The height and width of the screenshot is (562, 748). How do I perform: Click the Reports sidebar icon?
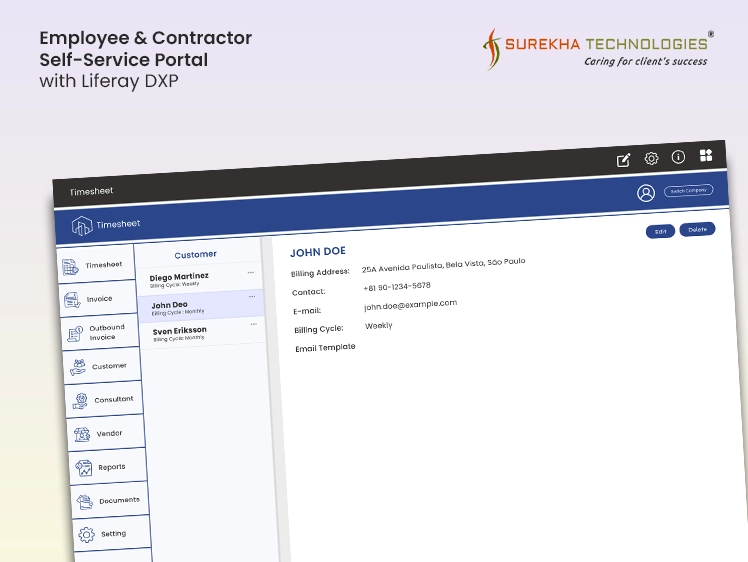click(84, 468)
